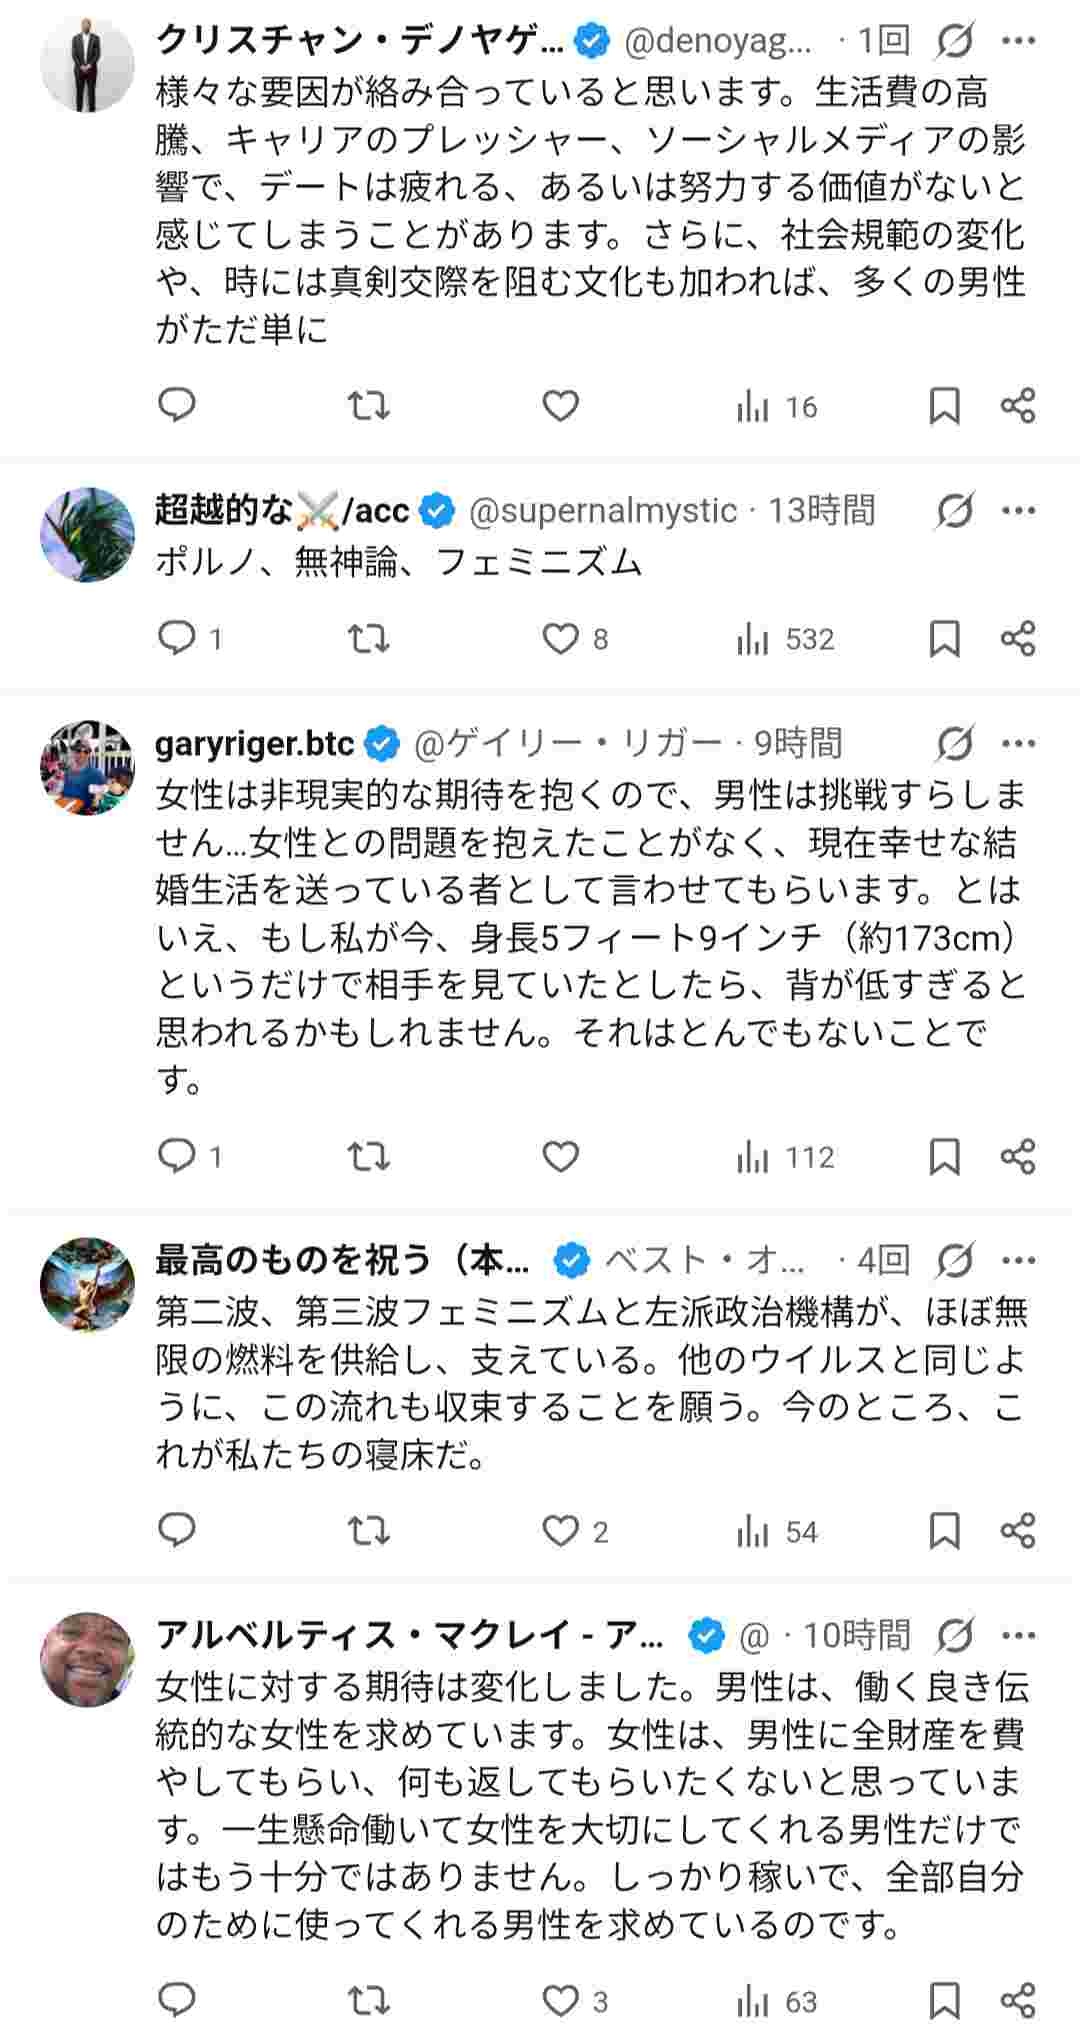Reply to the denoyag post
The width and height of the screenshot is (1080, 2025).
[178, 406]
